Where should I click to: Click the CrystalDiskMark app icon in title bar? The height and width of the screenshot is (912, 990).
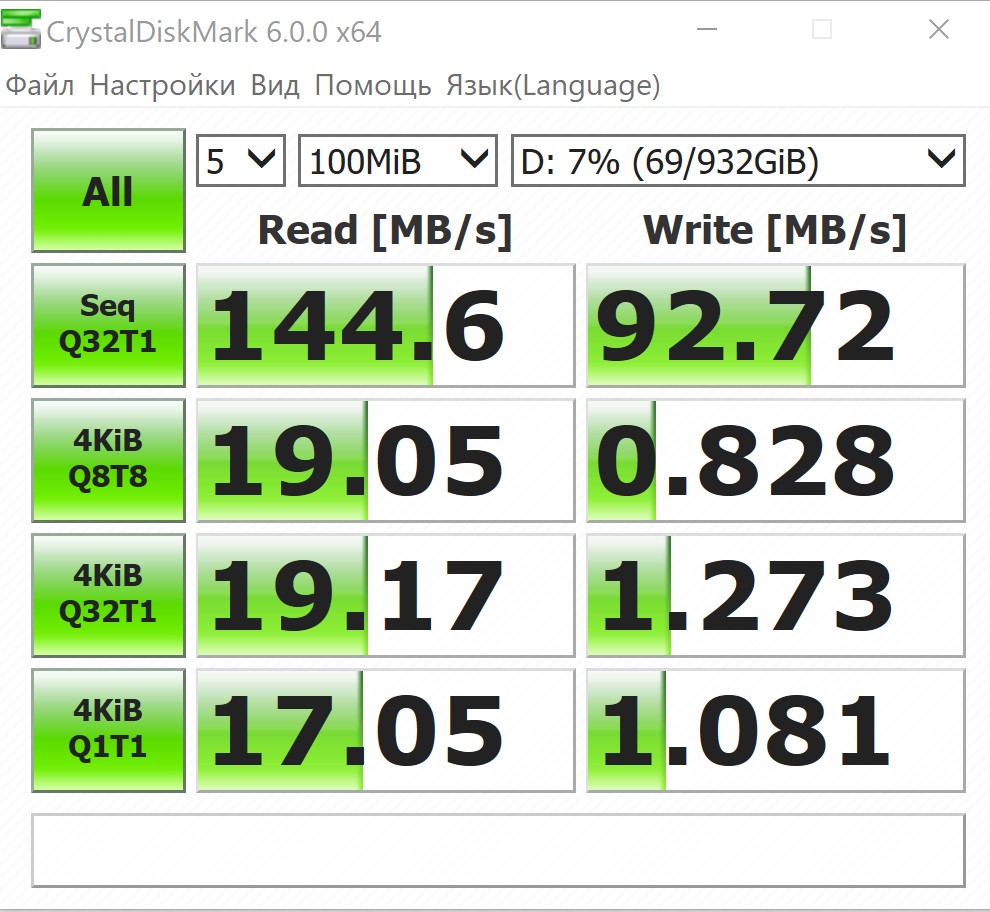point(20,29)
